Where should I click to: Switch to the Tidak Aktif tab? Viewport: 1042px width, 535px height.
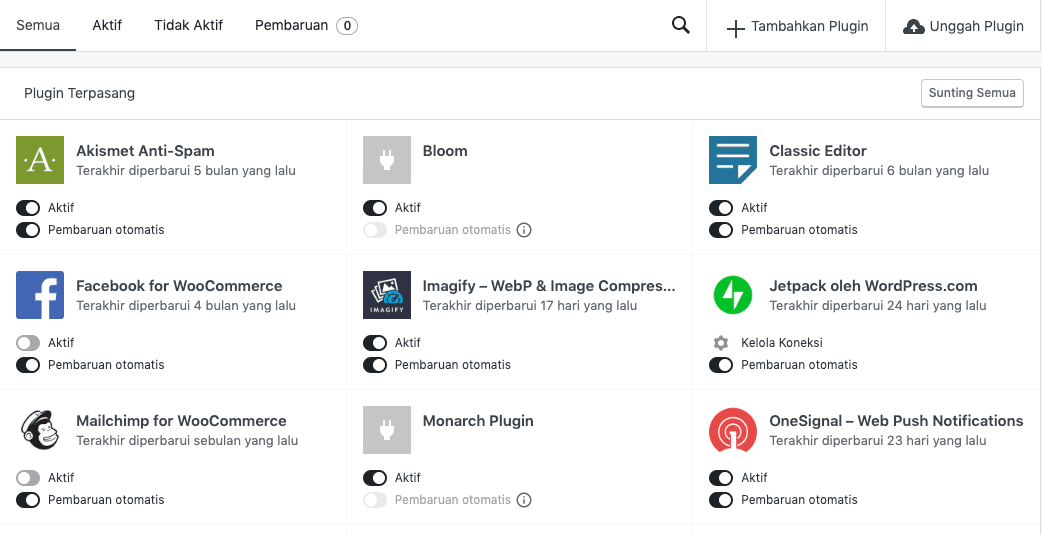click(189, 25)
